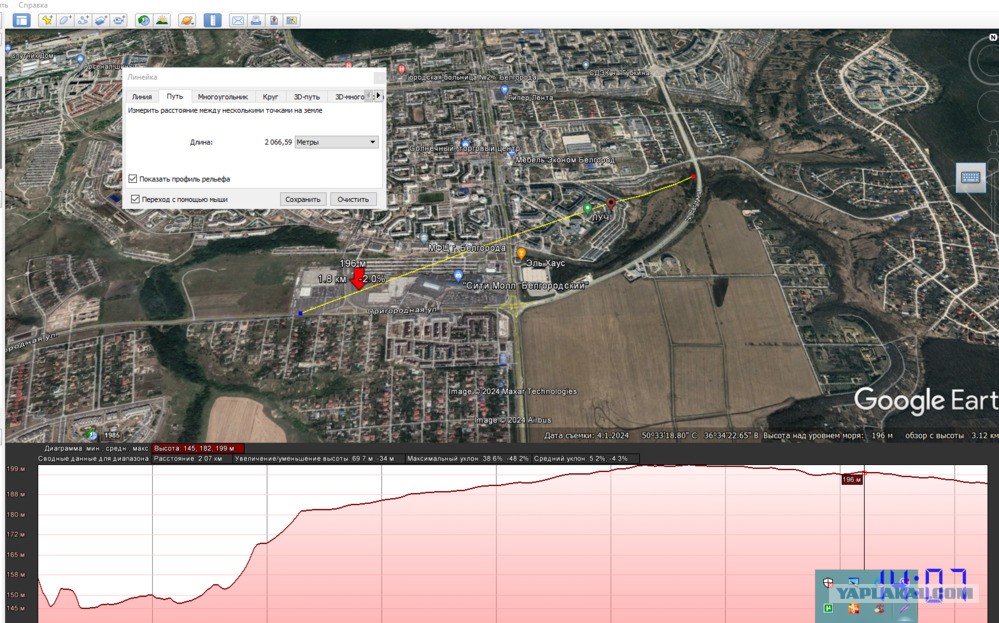
Task: Switch to the Путь tab
Action: (175, 96)
